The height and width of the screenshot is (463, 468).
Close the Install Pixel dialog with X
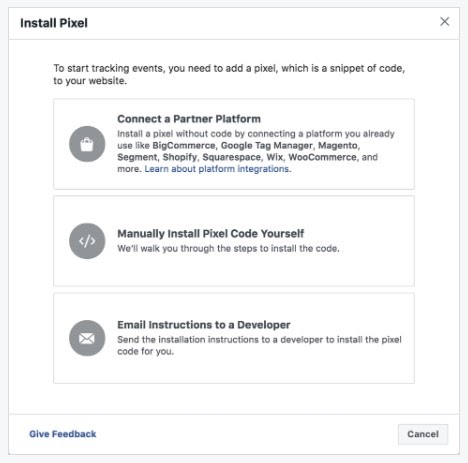444,22
